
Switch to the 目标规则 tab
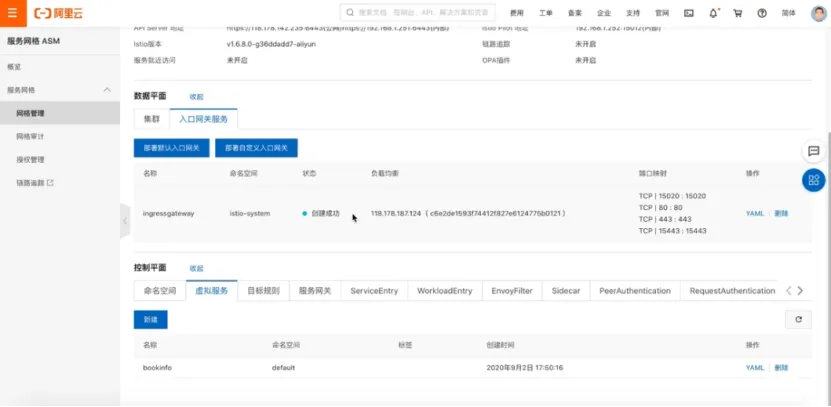click(x=263, y=291)
